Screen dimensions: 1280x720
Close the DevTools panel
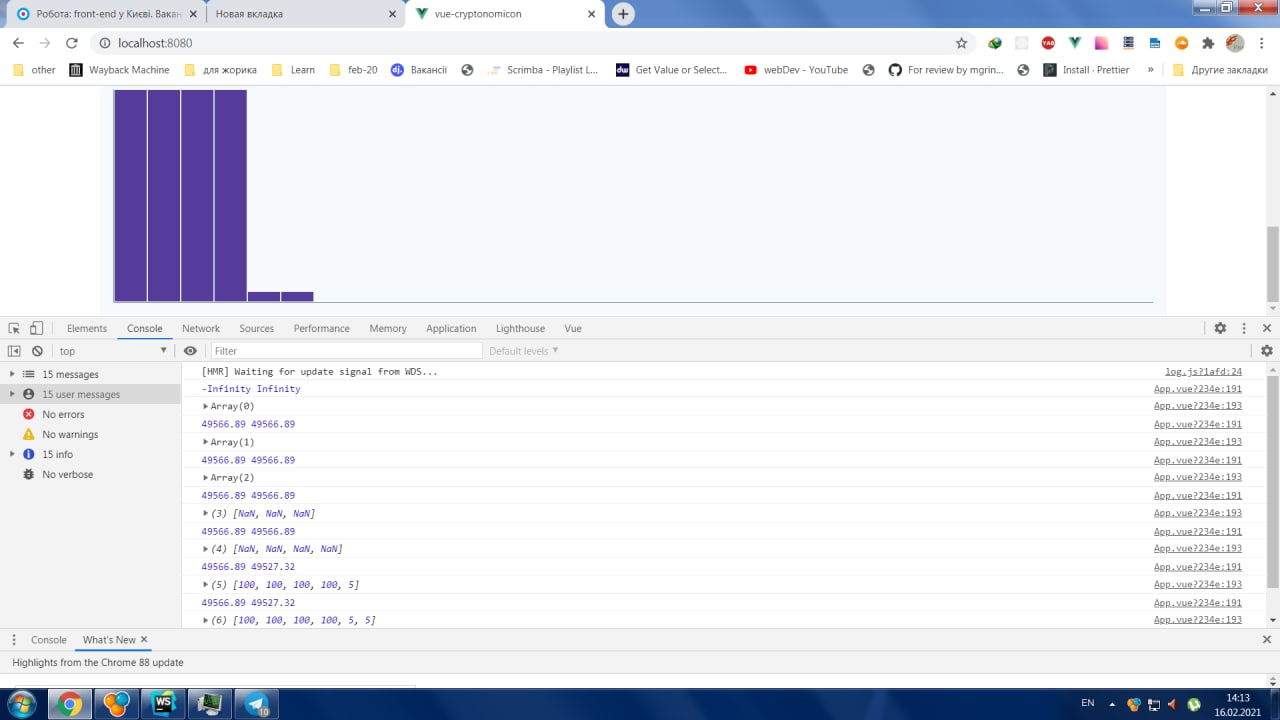[x=1267, y=328]
